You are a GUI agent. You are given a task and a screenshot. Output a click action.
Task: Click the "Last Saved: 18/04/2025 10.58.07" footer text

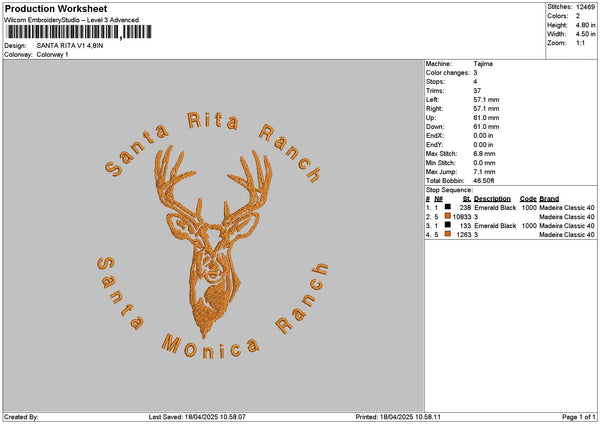(x=197, y=417)
